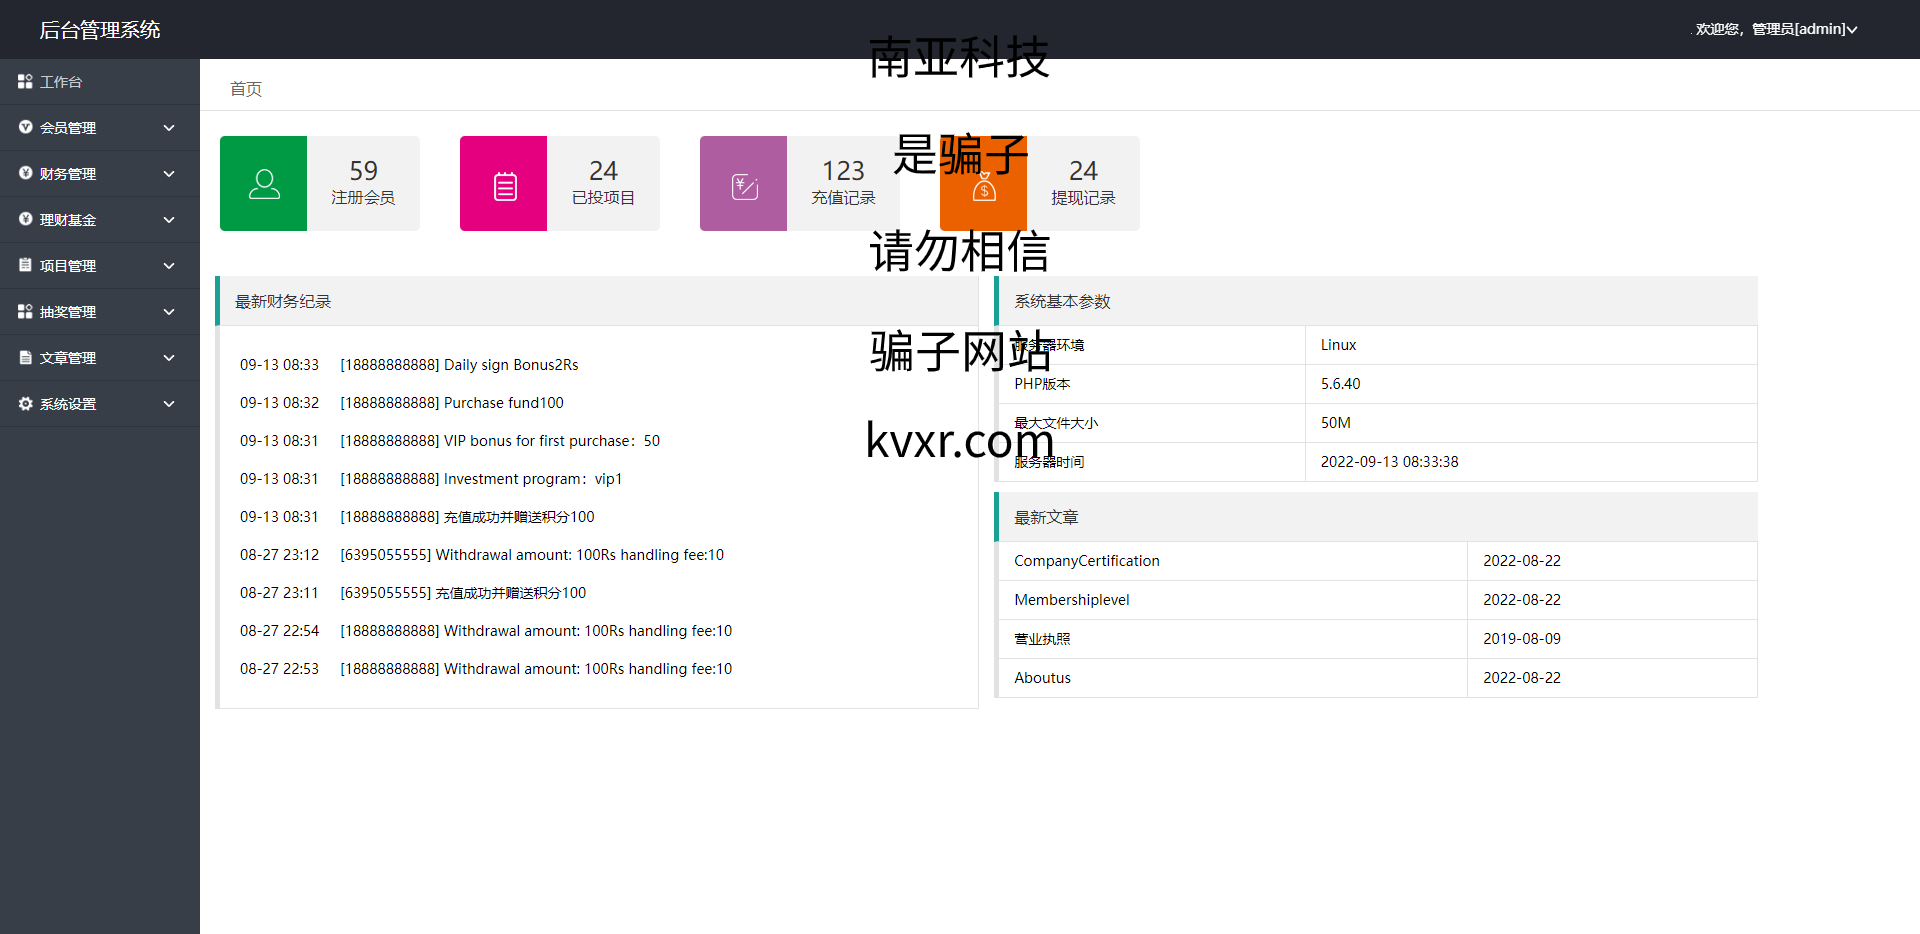Click the PHP version 5.6.40 value

(x=1340, y=384)
